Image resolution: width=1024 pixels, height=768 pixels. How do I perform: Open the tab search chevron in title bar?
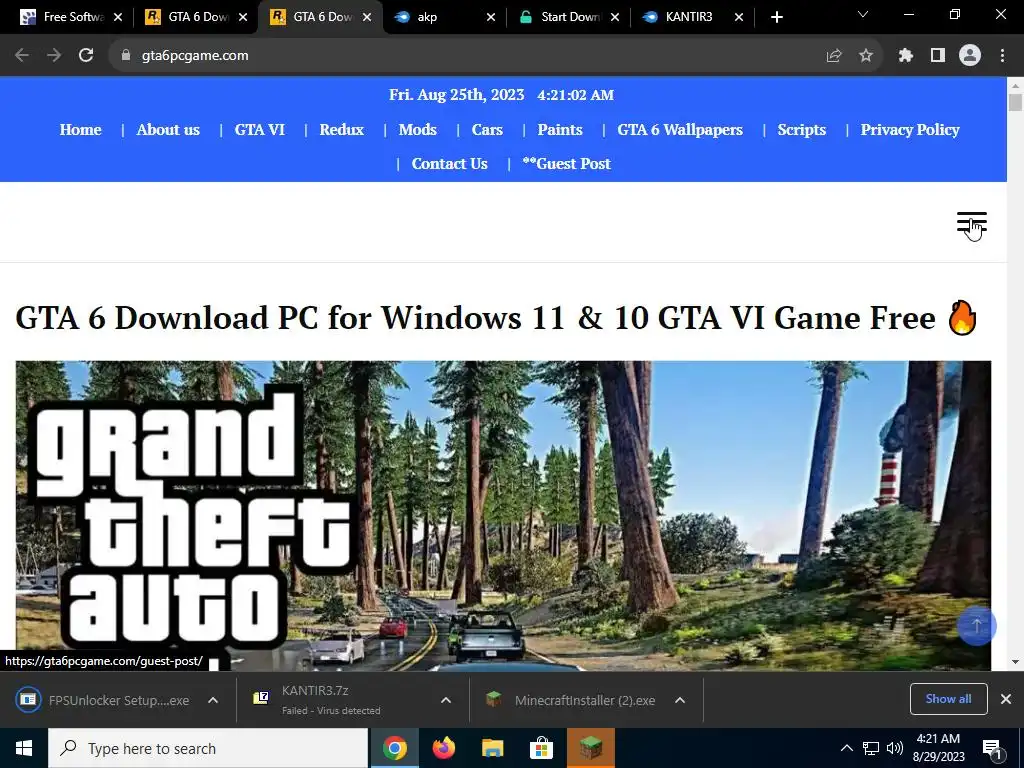coord(863,14)
